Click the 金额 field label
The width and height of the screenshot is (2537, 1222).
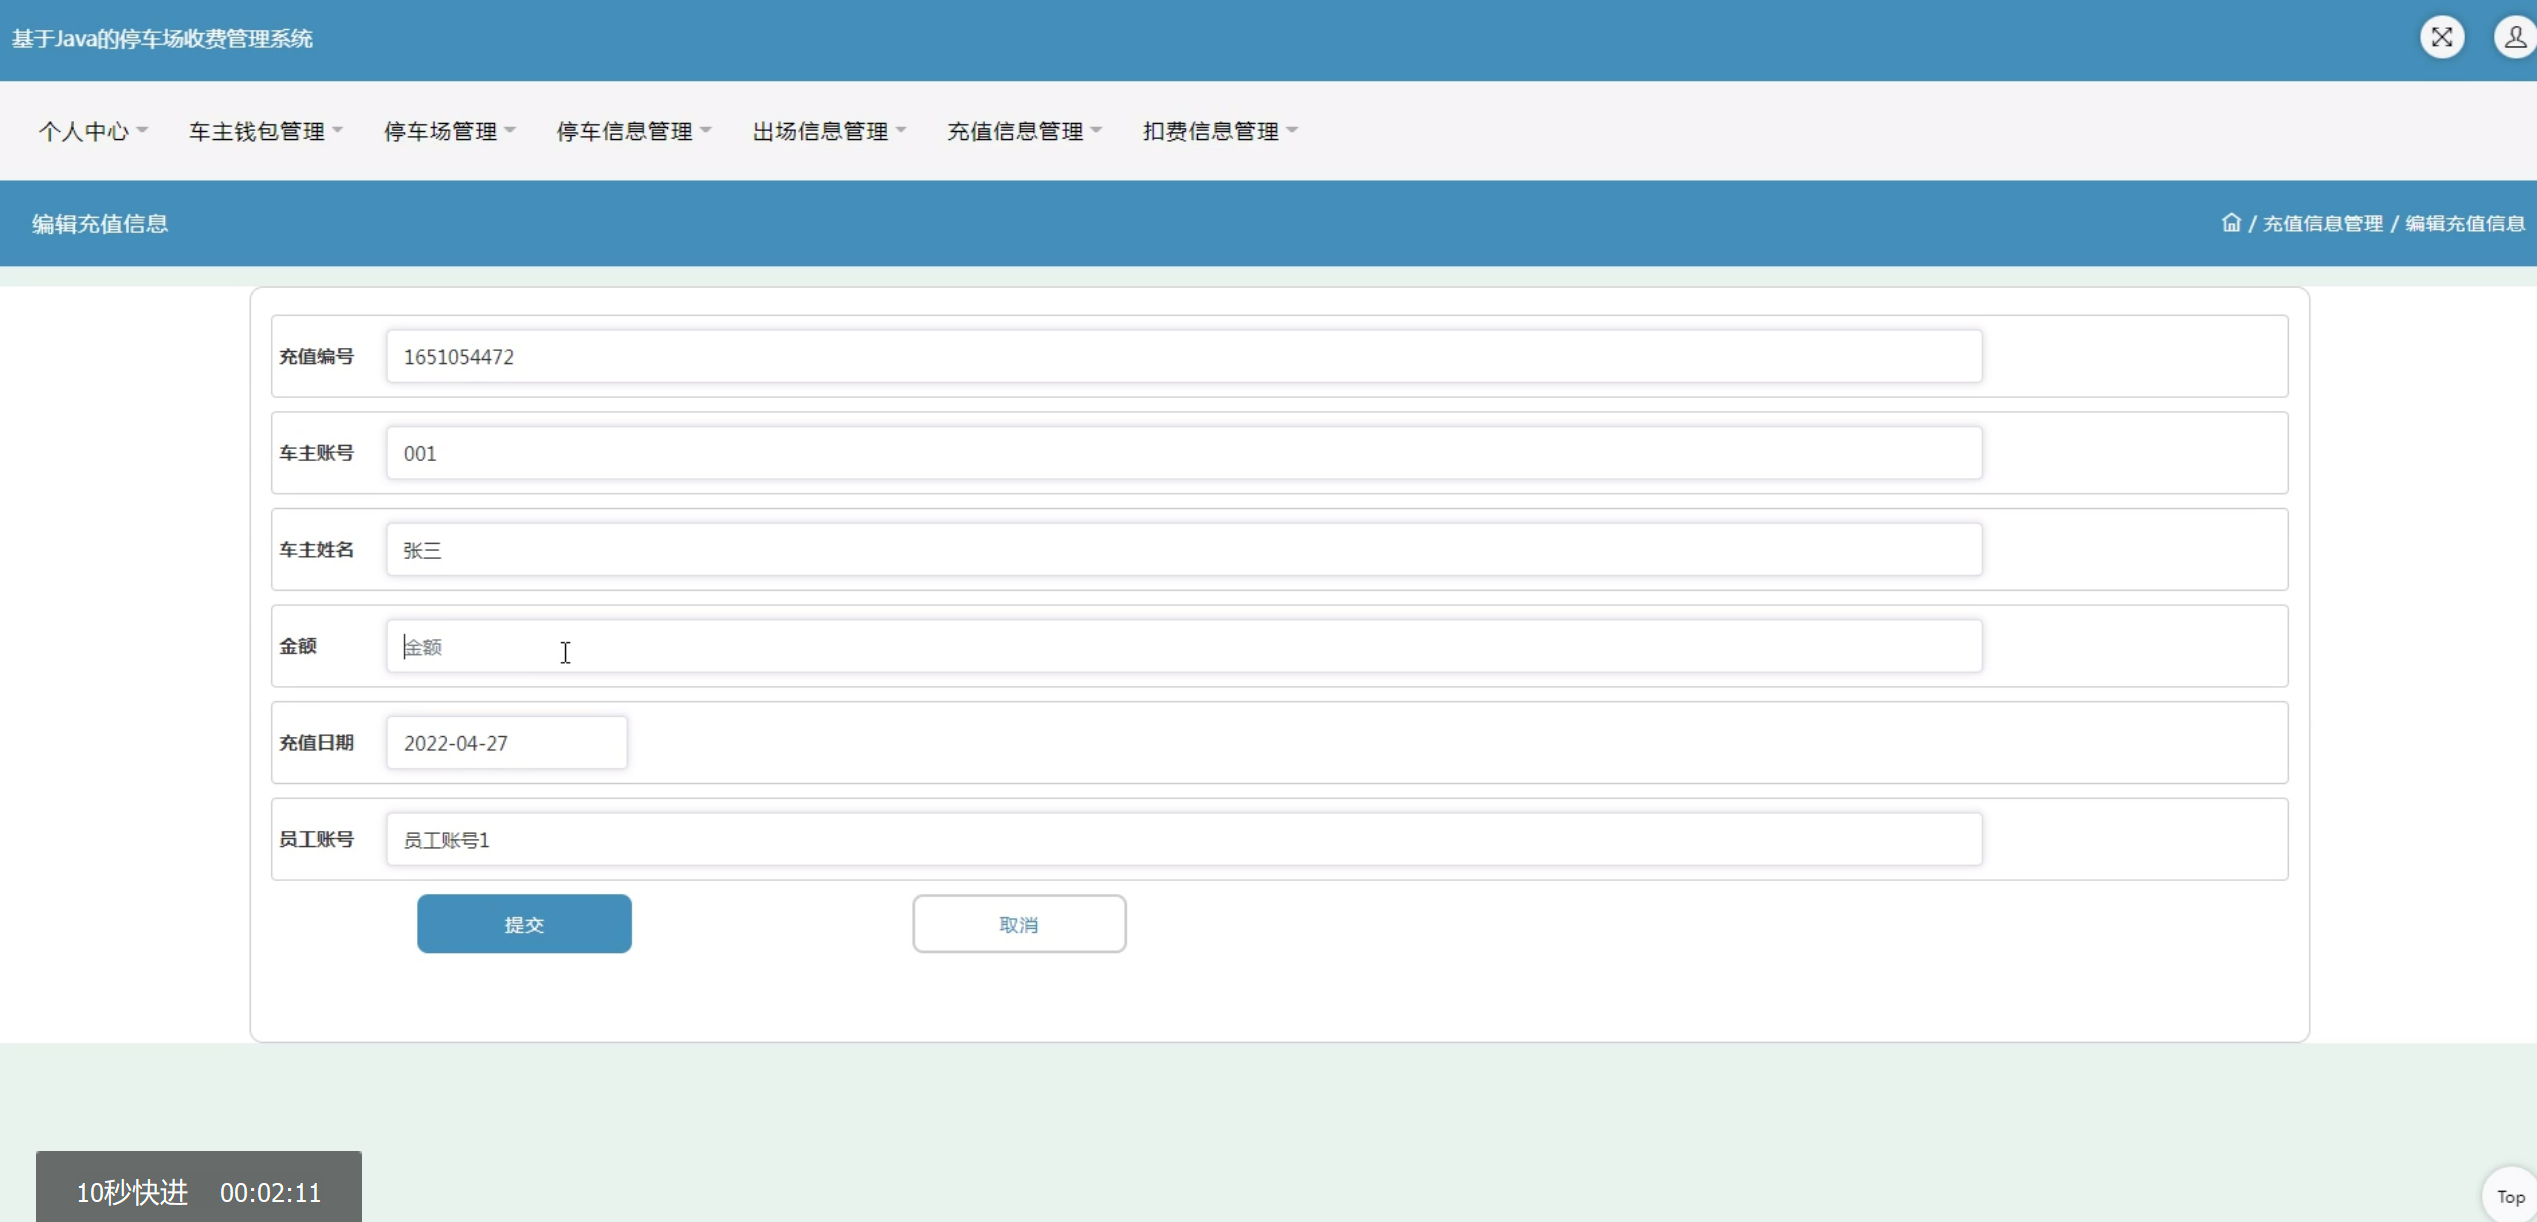[298, 646]
